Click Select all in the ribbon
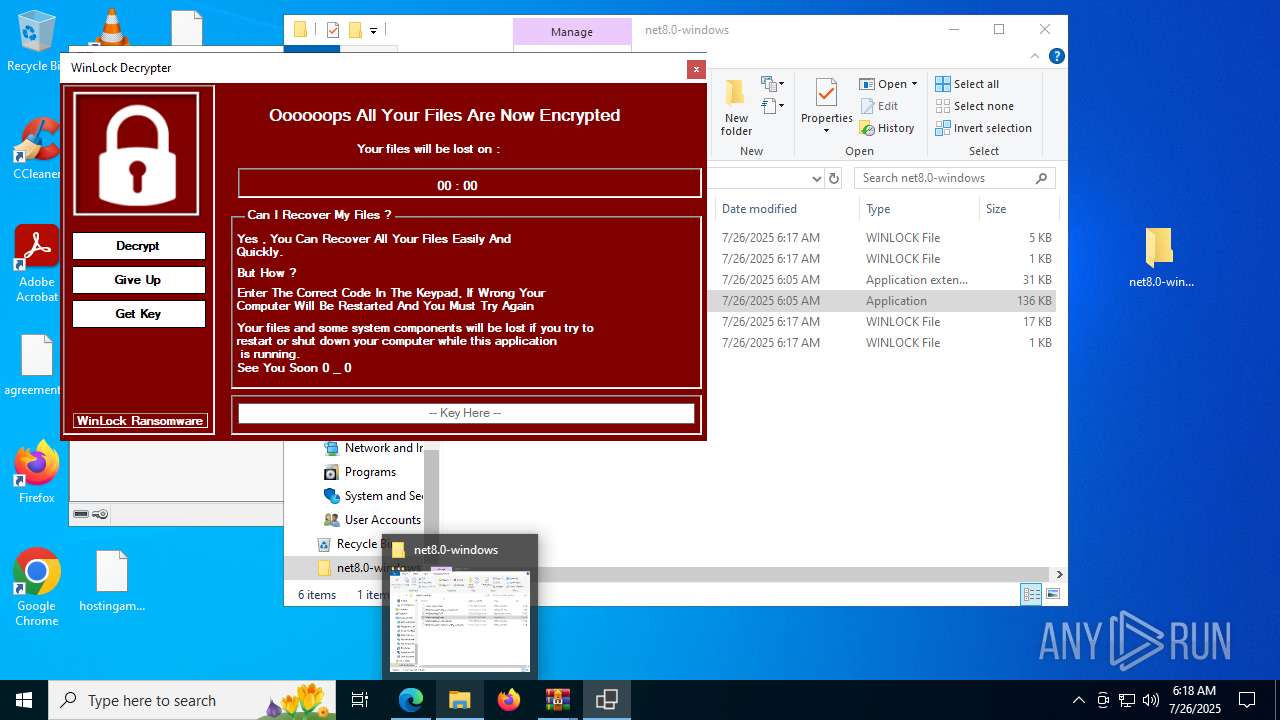 click(967, 84)
